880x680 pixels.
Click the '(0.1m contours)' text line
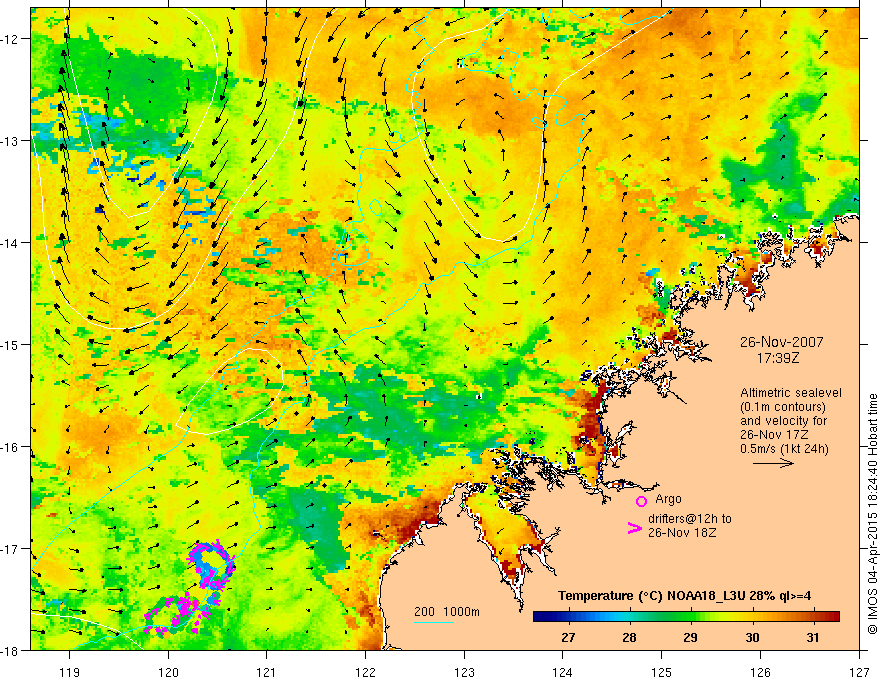783,407
